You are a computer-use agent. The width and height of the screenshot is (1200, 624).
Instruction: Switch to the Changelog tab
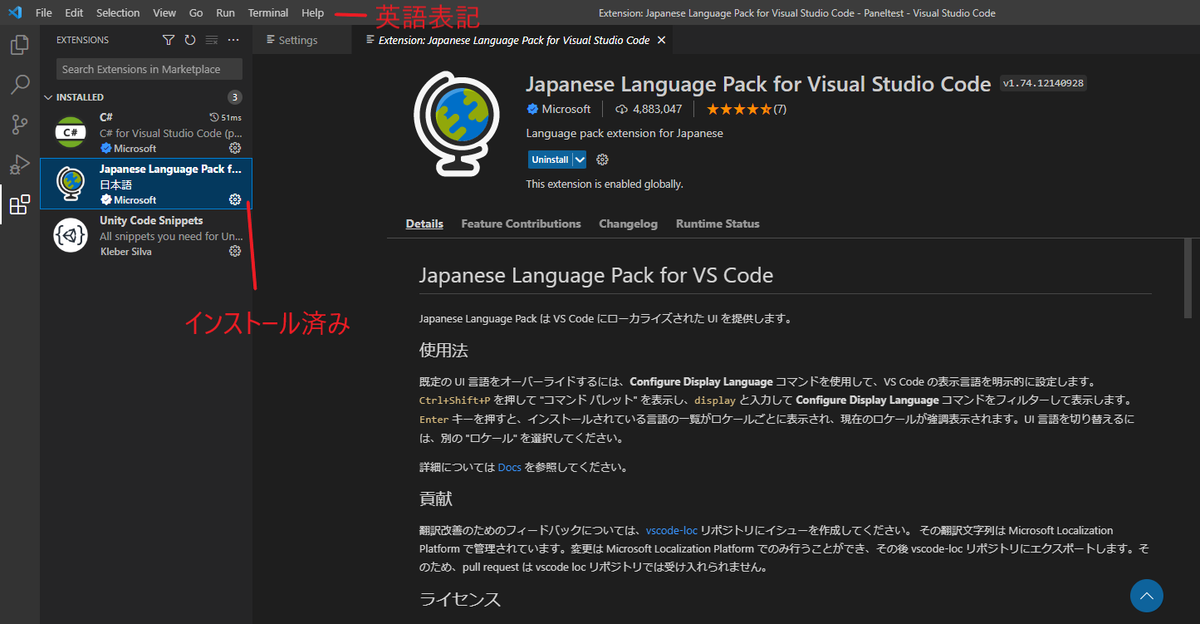click(x=628, y=224)
